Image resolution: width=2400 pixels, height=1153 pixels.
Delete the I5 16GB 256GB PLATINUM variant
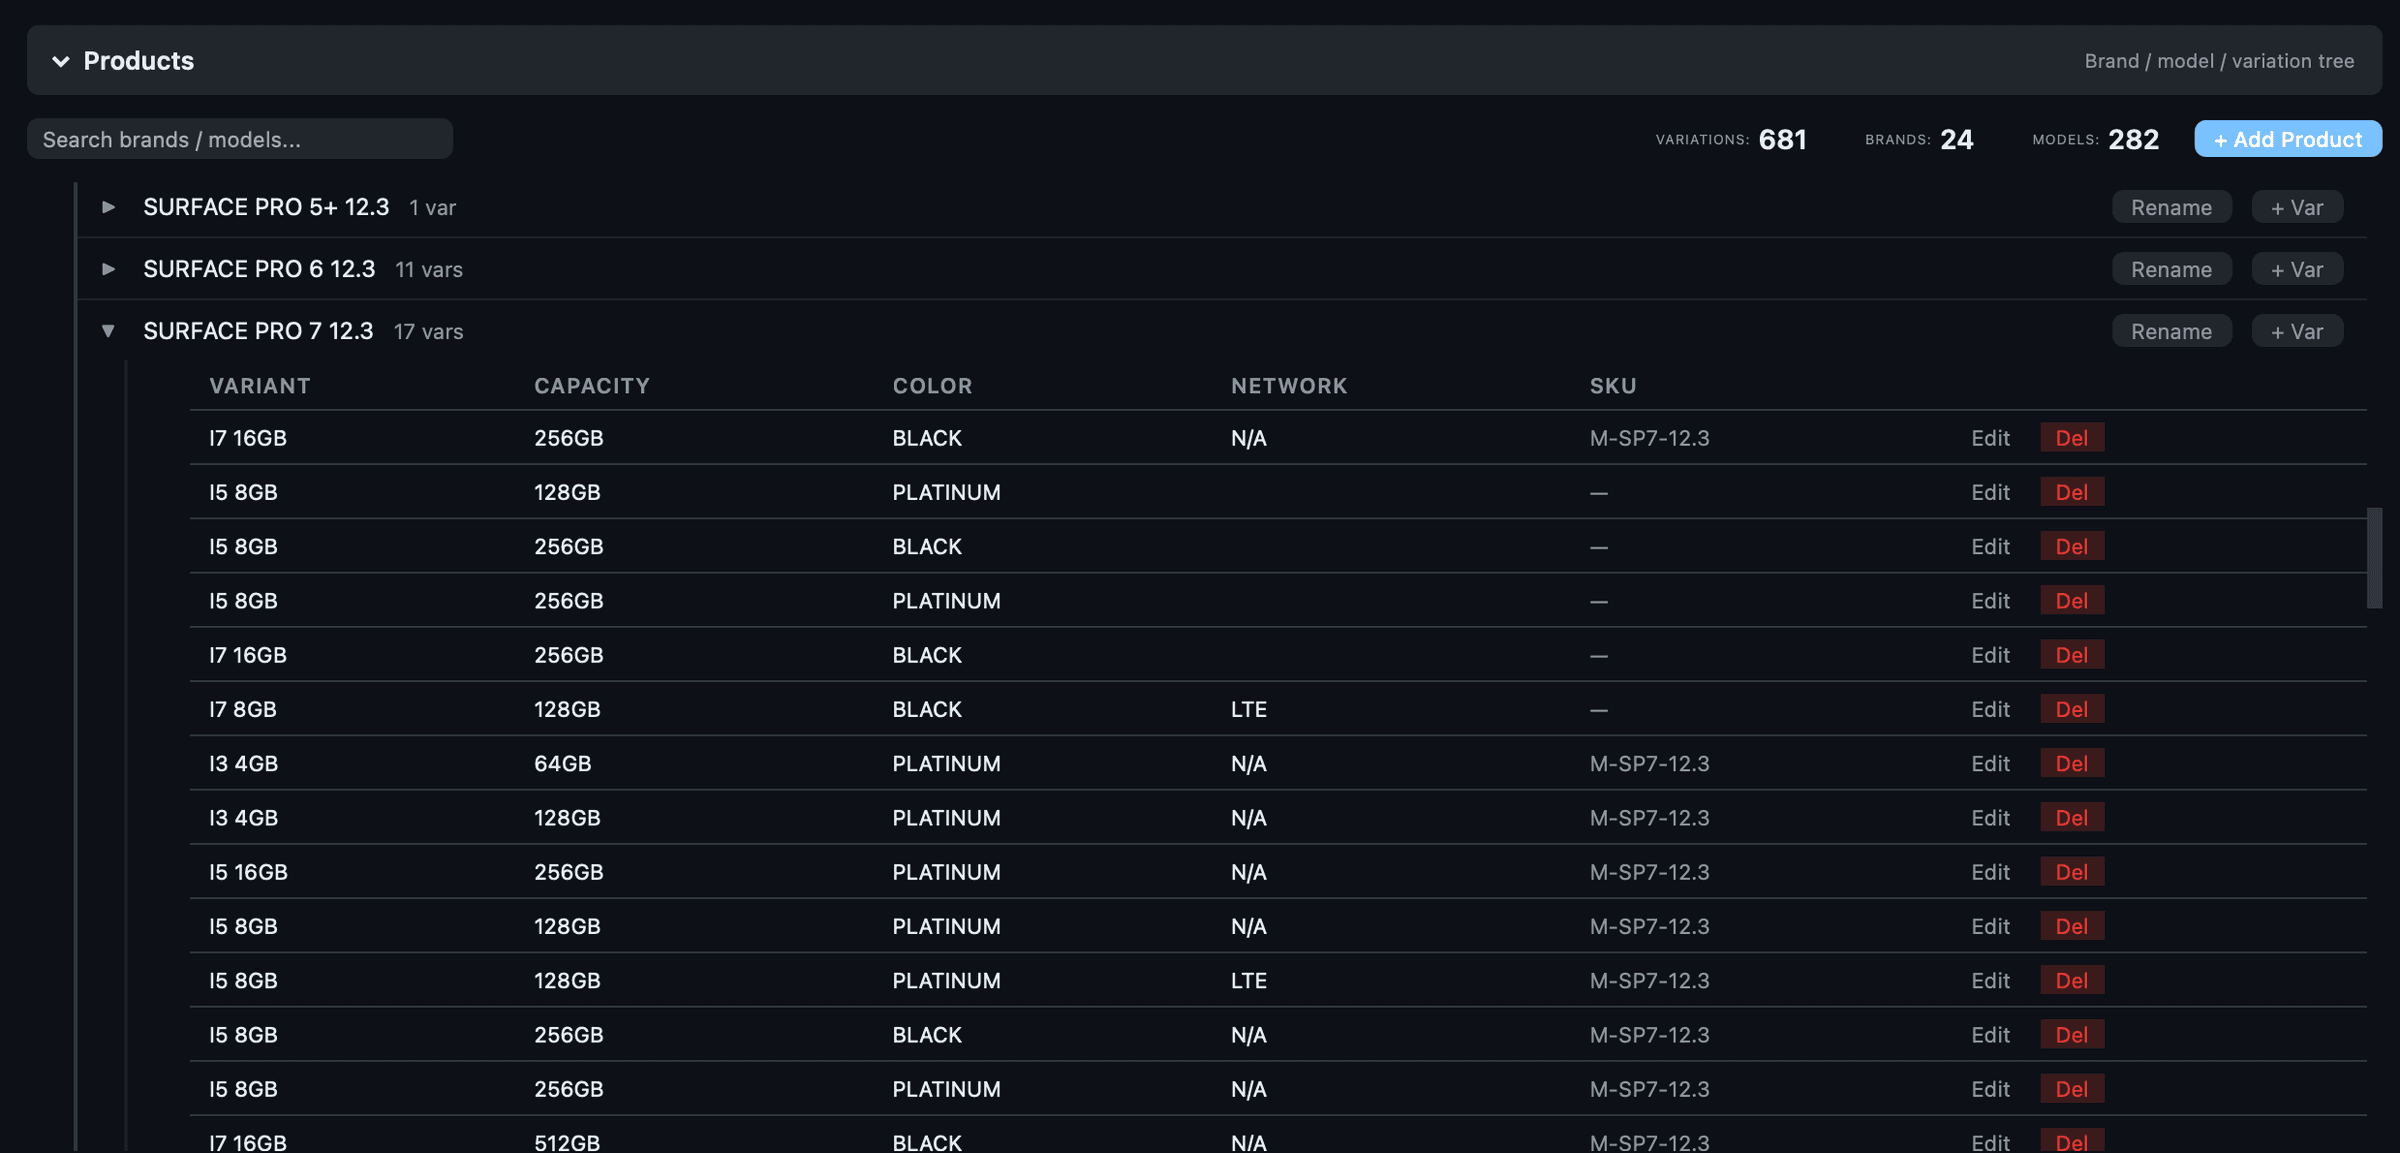pos(2072,872)
